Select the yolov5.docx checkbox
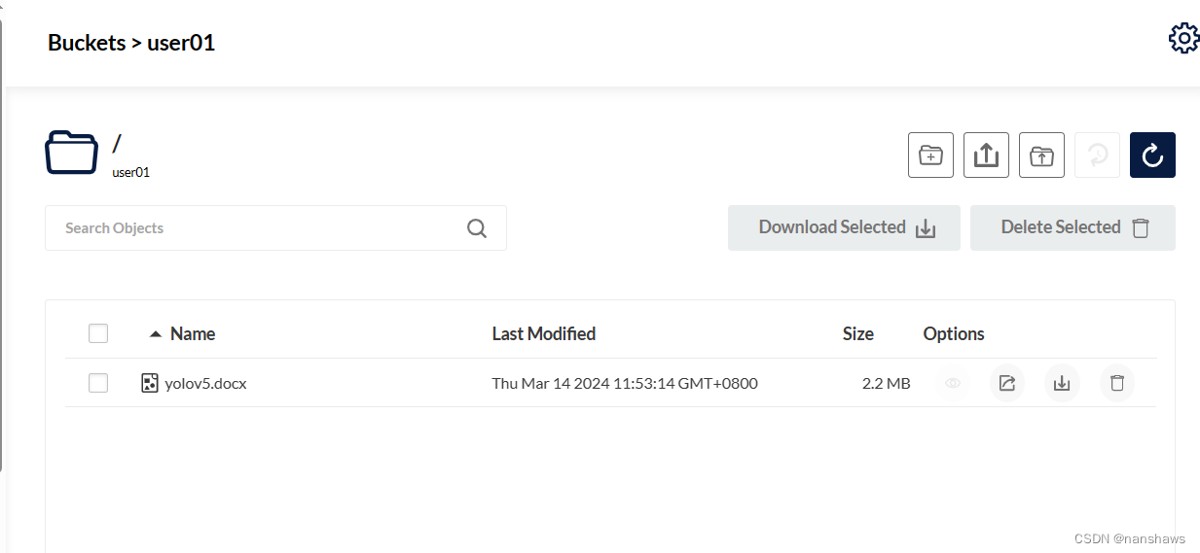 [98, 383]
